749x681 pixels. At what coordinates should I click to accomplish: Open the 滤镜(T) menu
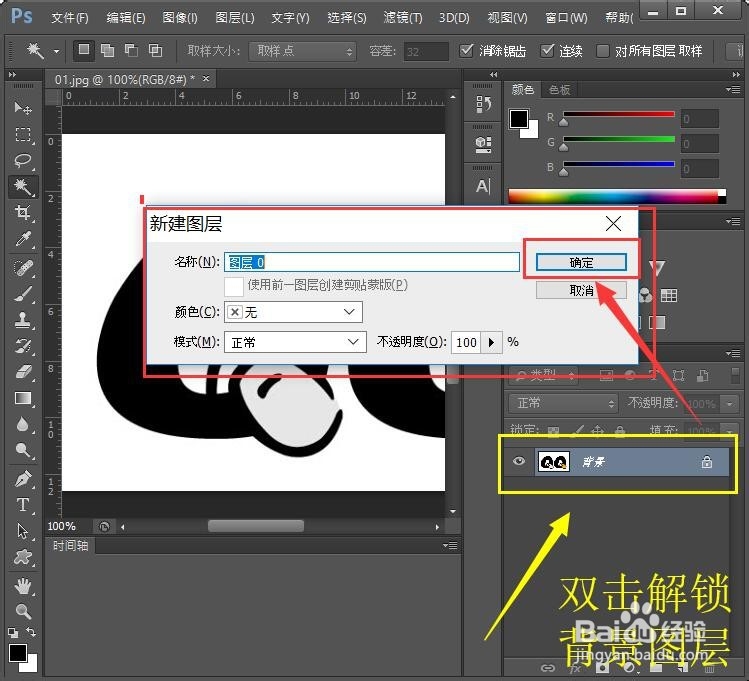403,18
